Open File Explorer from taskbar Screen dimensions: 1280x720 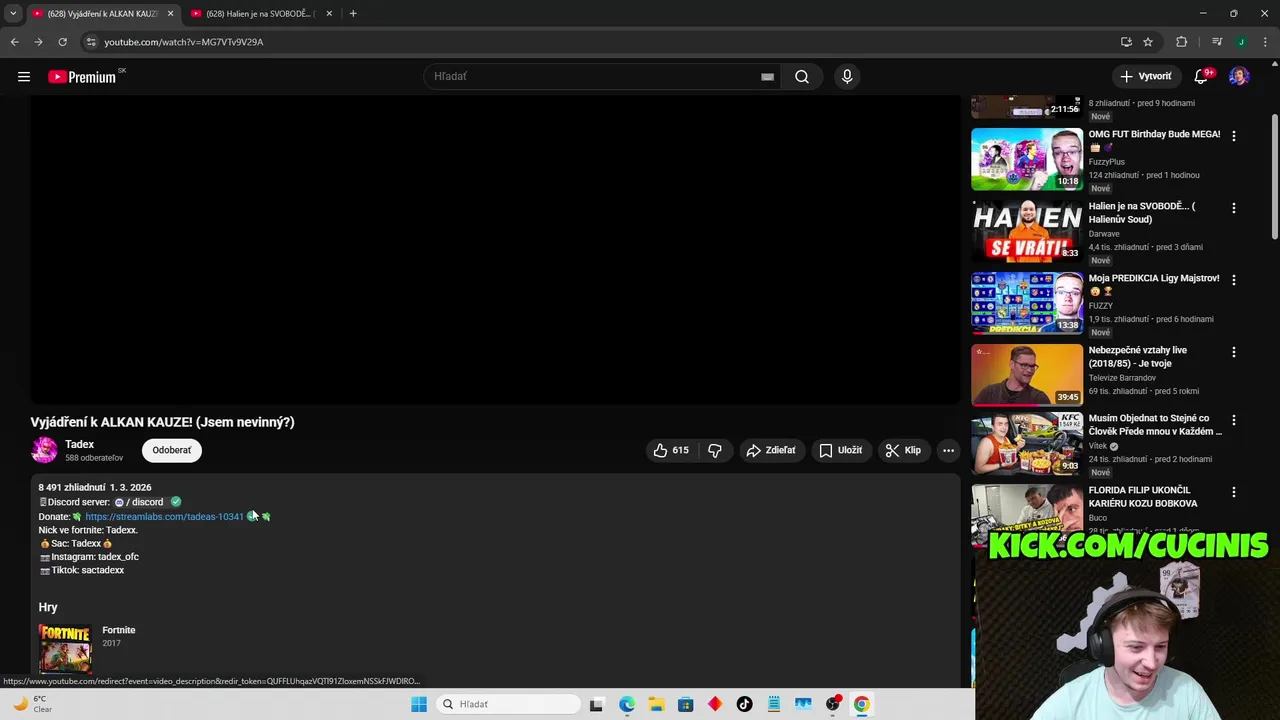[656, 704]
